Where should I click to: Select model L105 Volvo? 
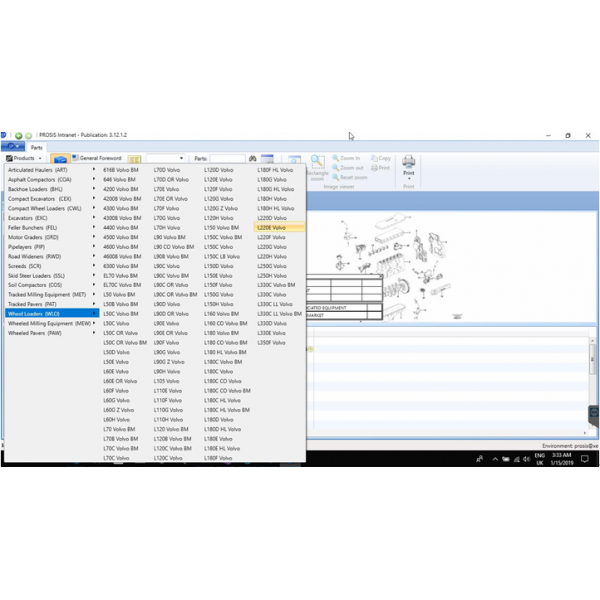166,381
